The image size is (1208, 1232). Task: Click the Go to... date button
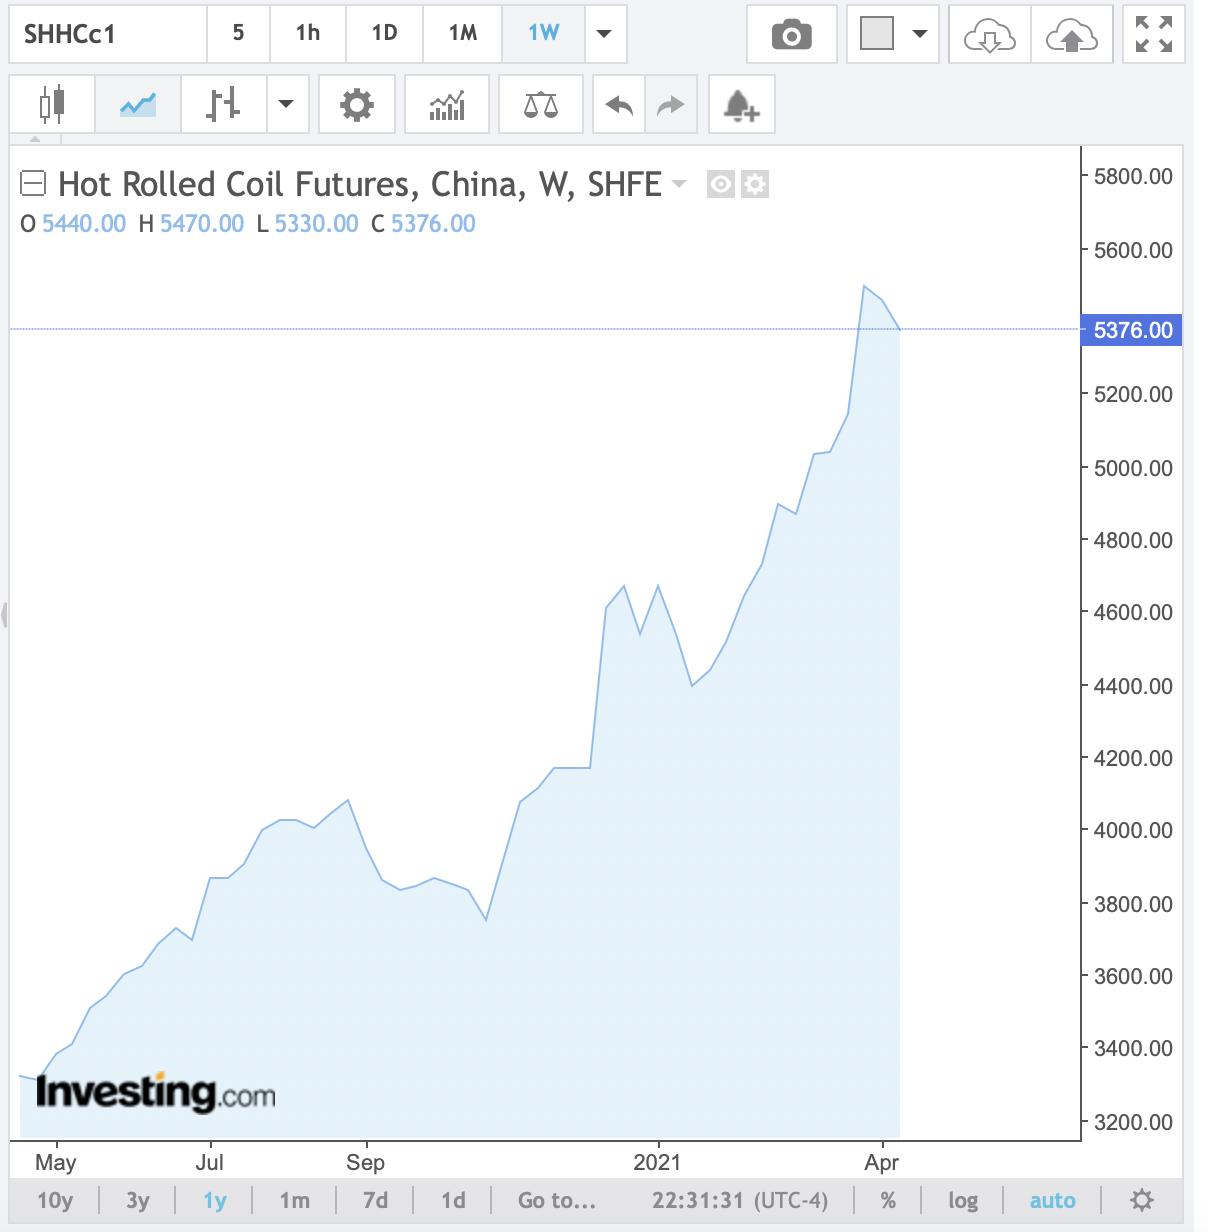[x=556, y=1200]
